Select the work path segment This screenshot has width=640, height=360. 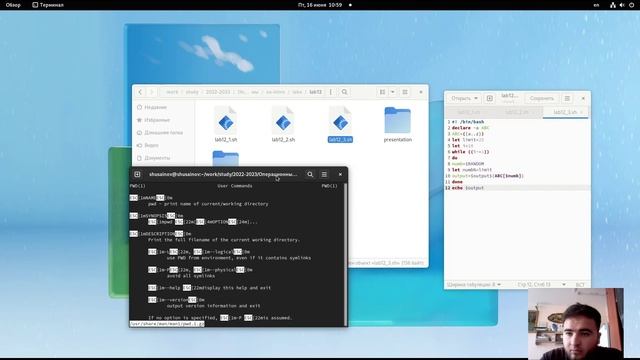[172, 92]
